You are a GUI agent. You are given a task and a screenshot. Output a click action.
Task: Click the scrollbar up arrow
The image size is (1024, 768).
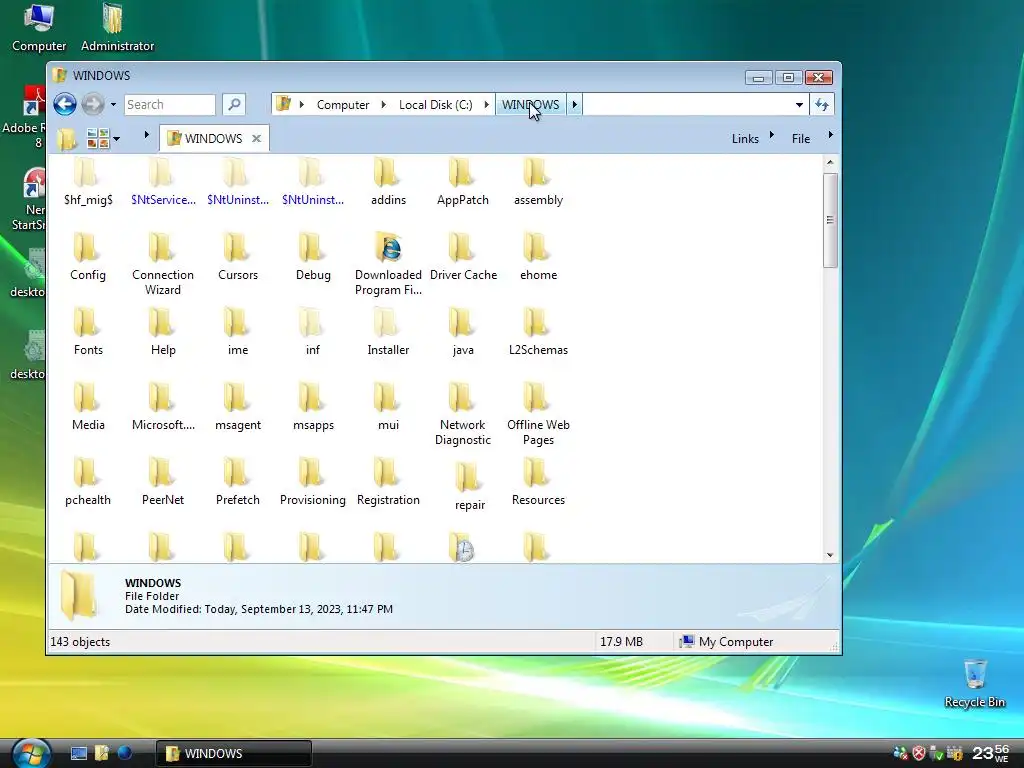pos(830,162)
